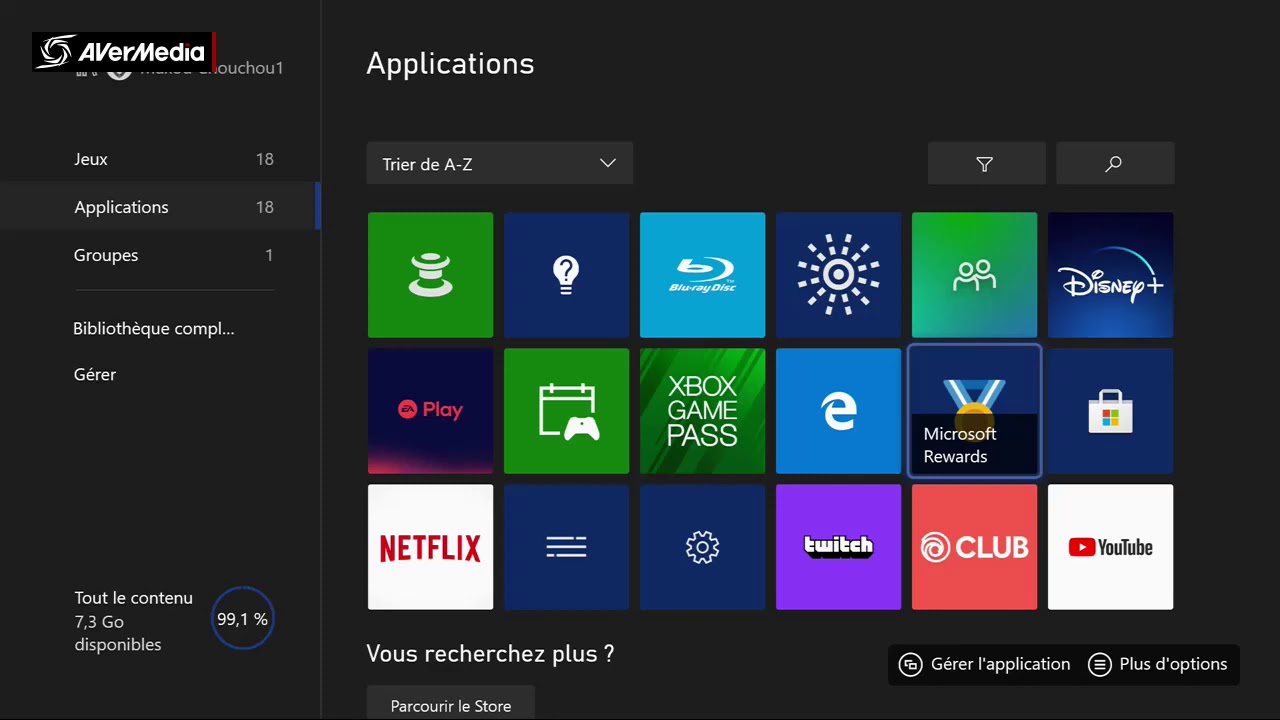Open the Xbox Accessories app tile
The image size is (1280, 720).
(430, 275)
